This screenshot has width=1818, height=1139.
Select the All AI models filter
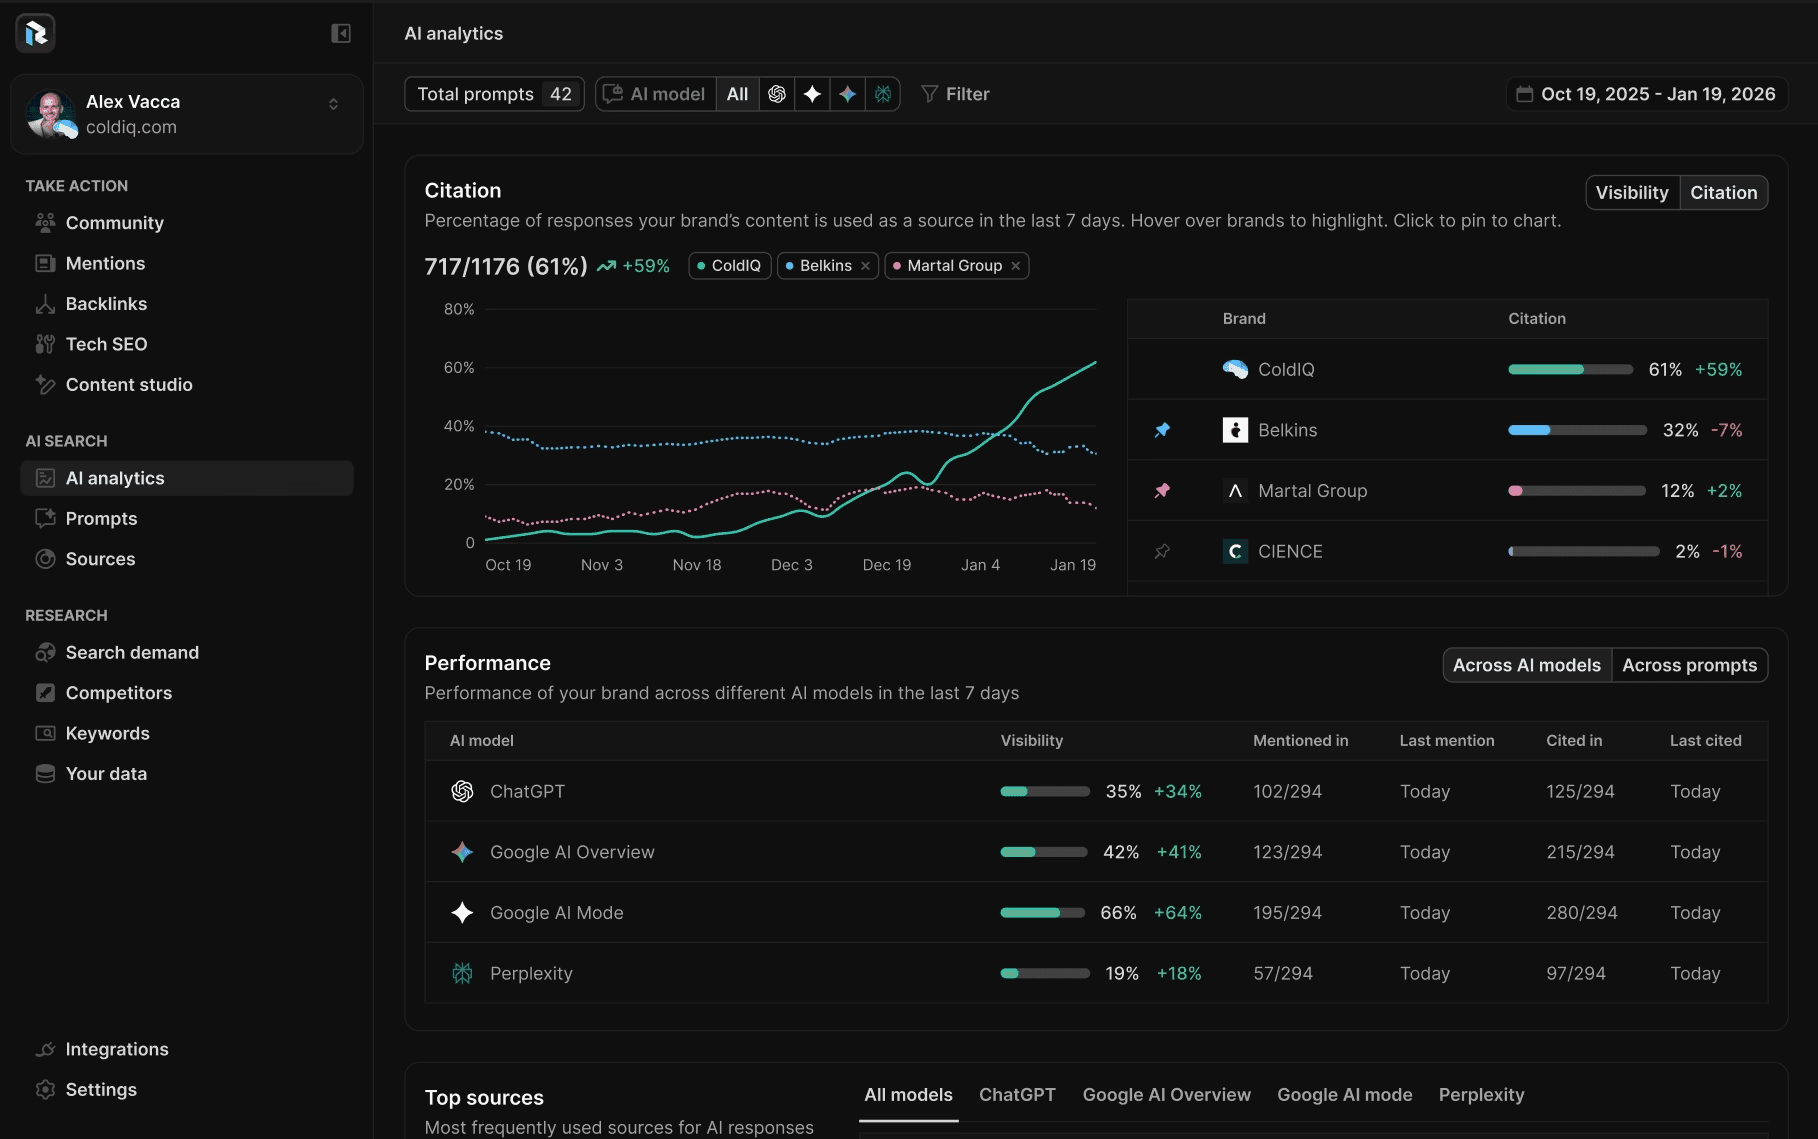point(737,94)
